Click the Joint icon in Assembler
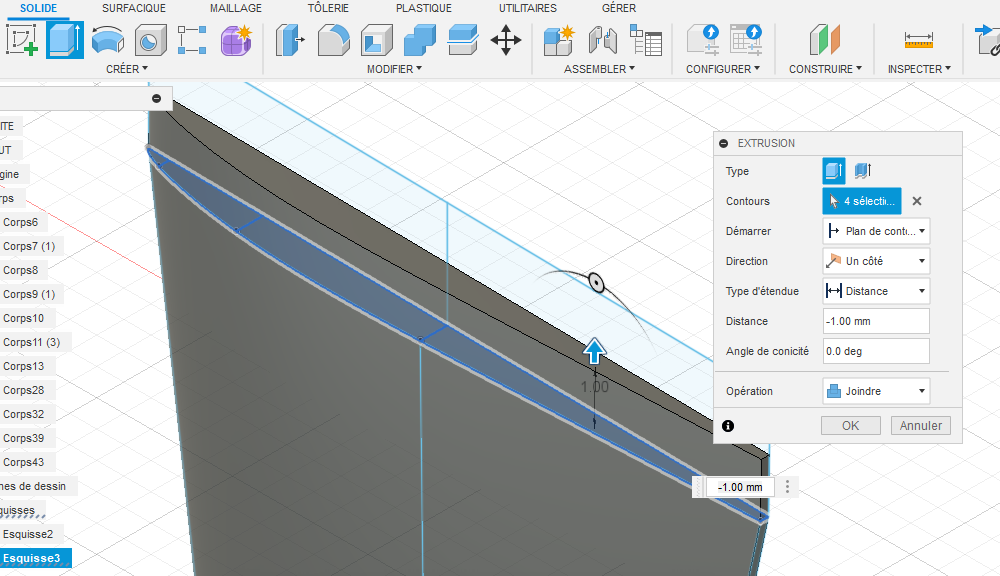This screenshot has width=1000, height=576. pos(602,41)
